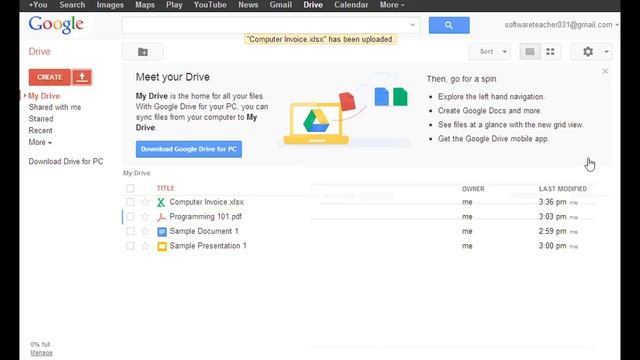Open the Computer Invoice.xlsx file name
640x360 pixels.
pos(207,202)
